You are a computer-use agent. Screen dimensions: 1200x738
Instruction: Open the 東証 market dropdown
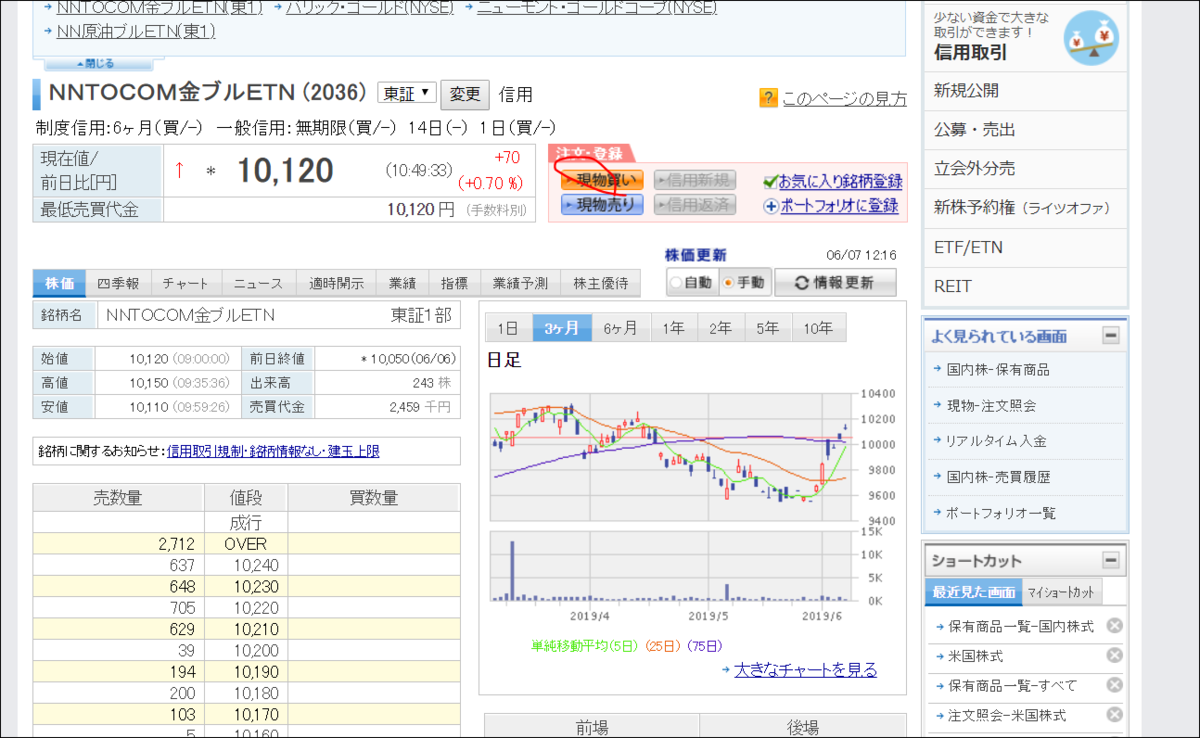pos(407,94)
